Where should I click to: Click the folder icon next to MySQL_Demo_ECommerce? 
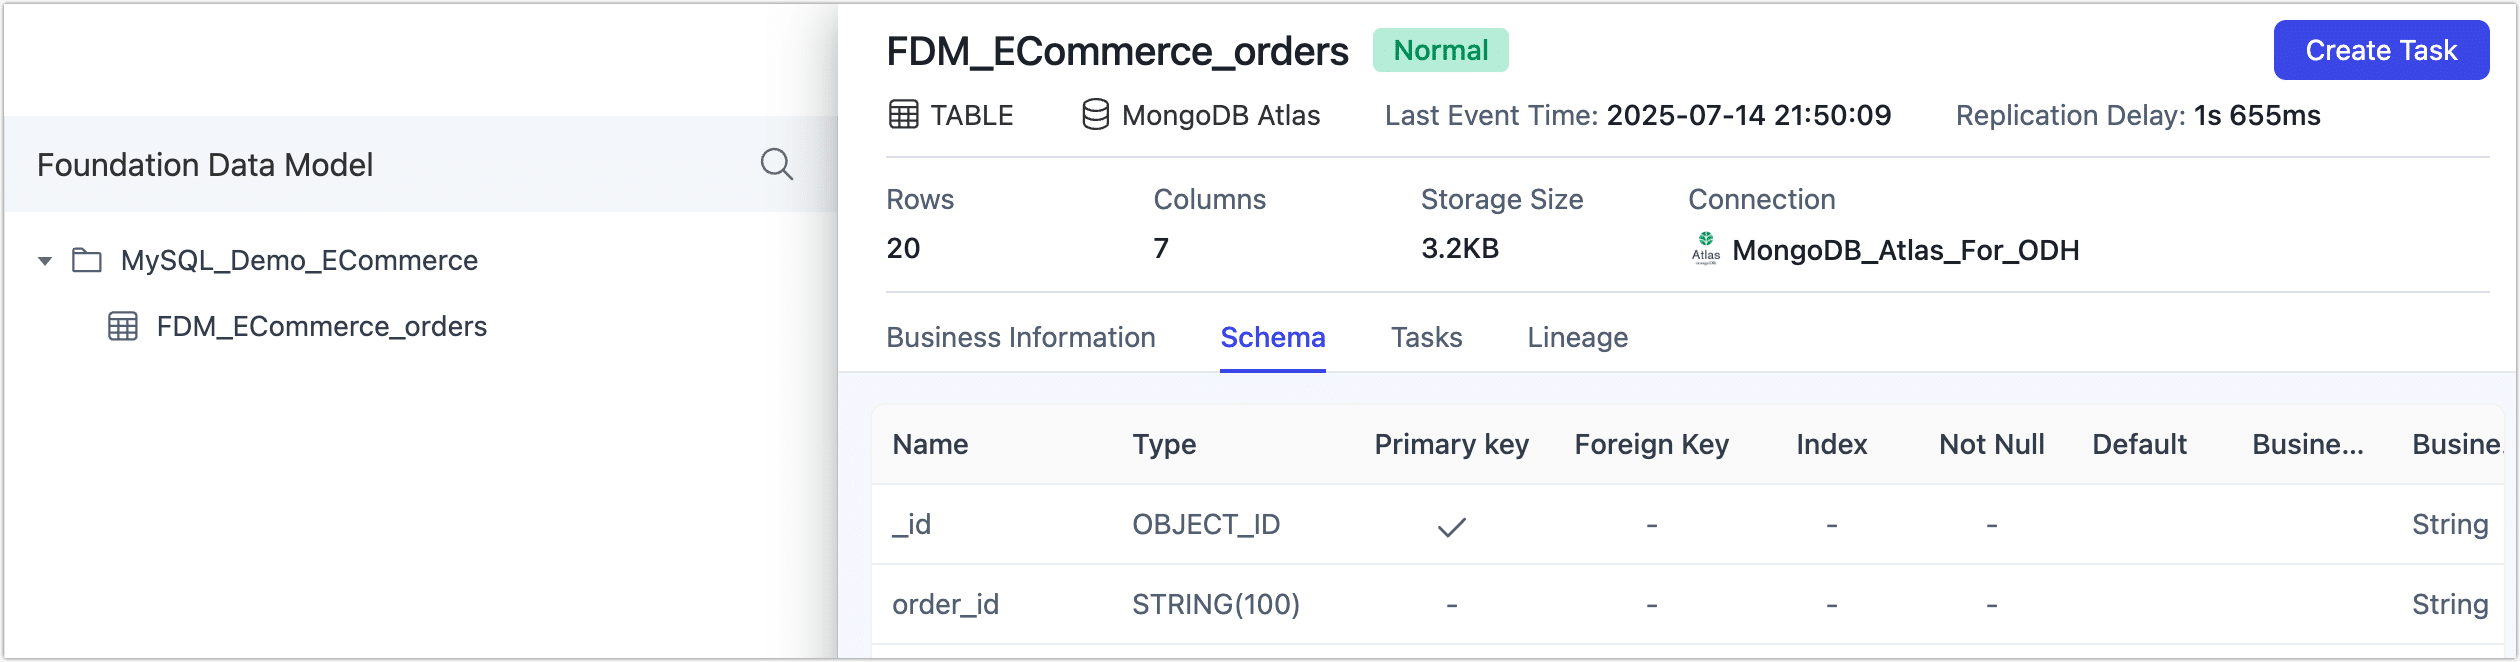[85, 259]
